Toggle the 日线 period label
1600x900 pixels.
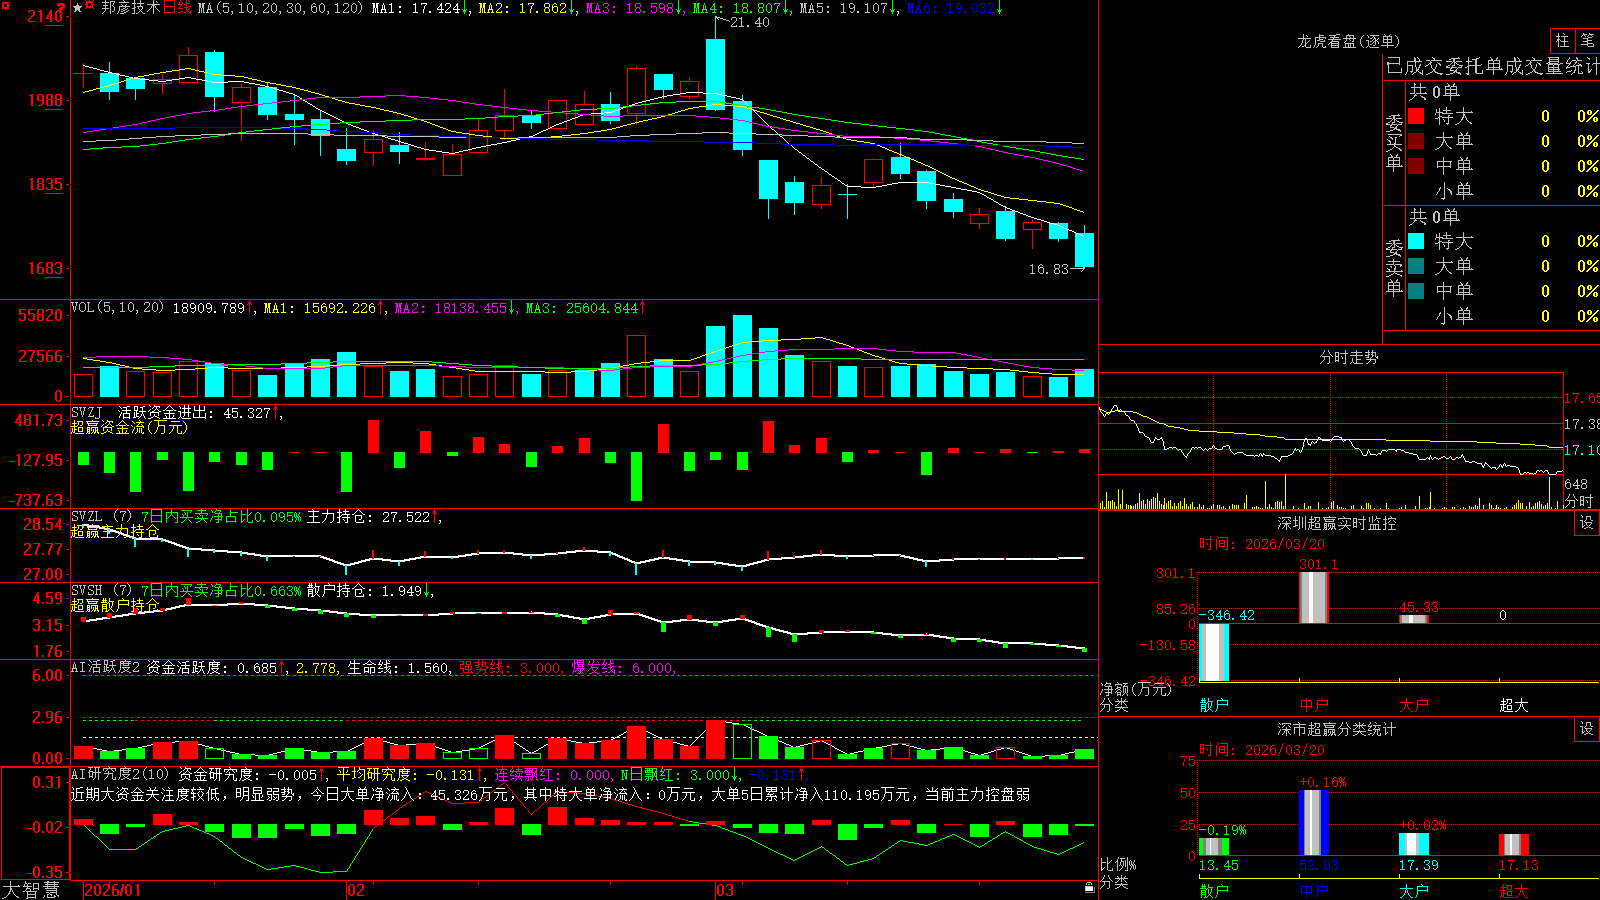(x=177, y=8)
